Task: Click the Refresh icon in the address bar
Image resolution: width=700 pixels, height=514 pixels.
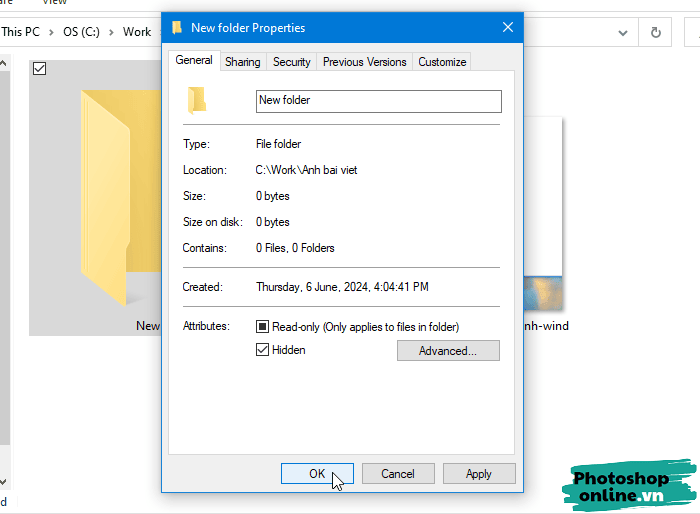Action: (x=656, y=32)
